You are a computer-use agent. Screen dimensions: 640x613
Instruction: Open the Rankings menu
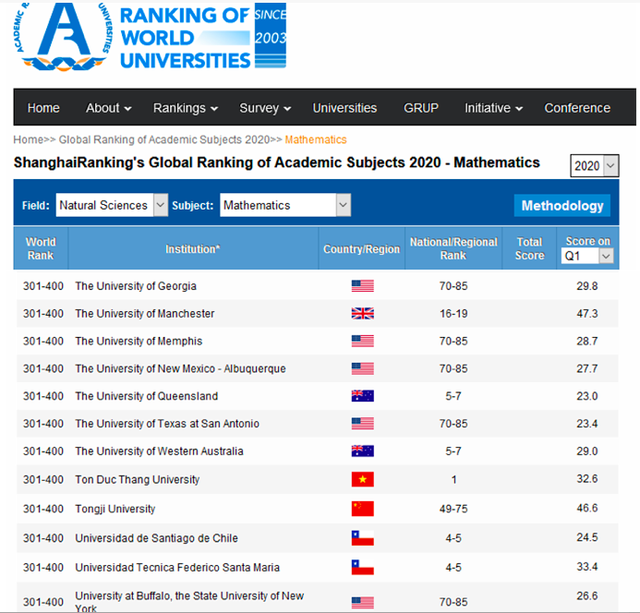[x=185, y=108]
